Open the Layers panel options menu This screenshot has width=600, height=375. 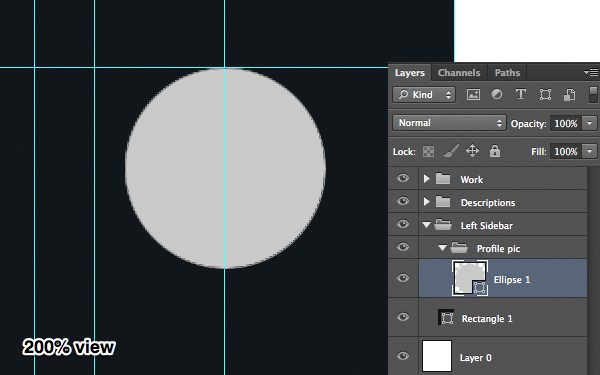point(591,72)
